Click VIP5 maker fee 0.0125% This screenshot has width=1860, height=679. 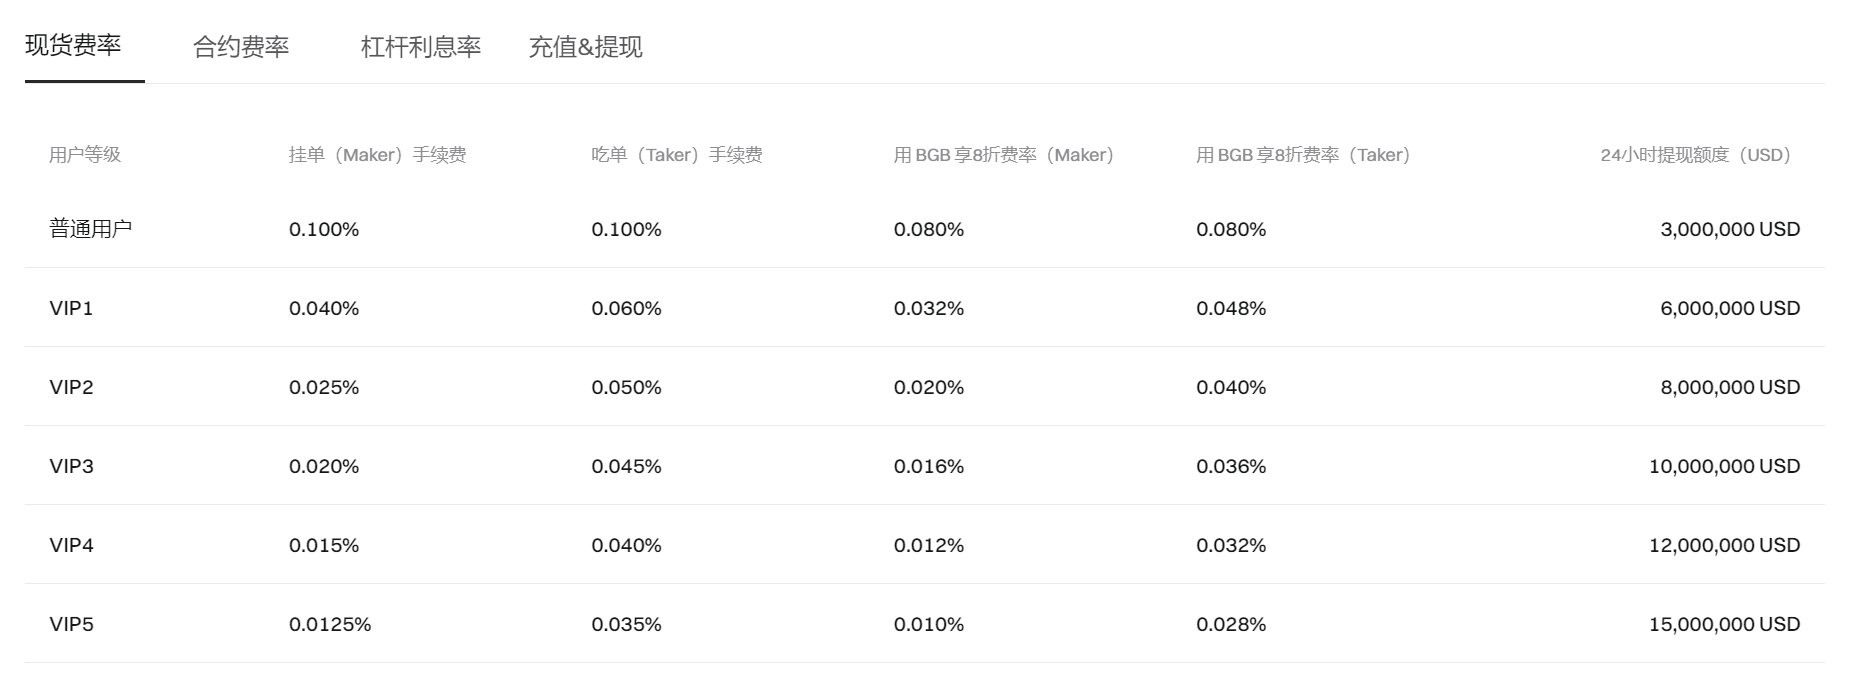[x=330, y=624]
